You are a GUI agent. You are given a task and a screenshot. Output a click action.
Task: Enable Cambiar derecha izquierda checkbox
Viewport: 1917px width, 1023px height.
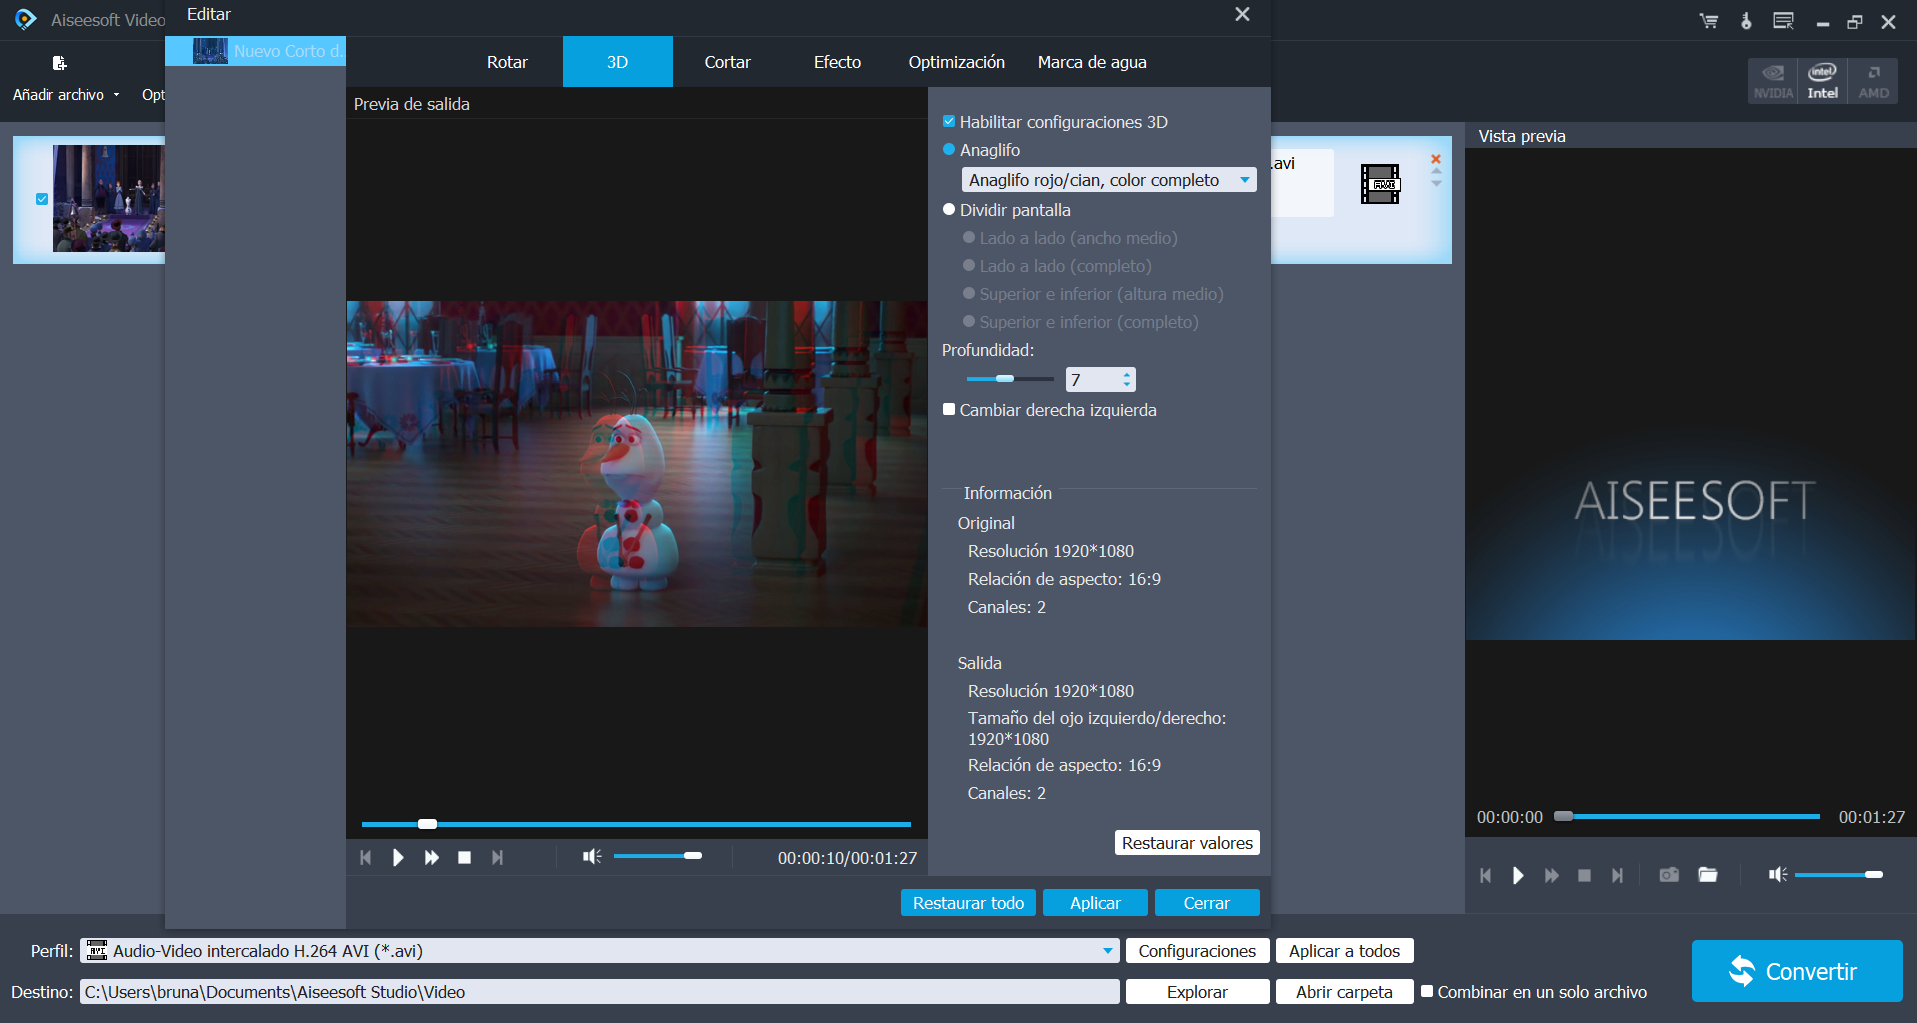pos(949,410)
